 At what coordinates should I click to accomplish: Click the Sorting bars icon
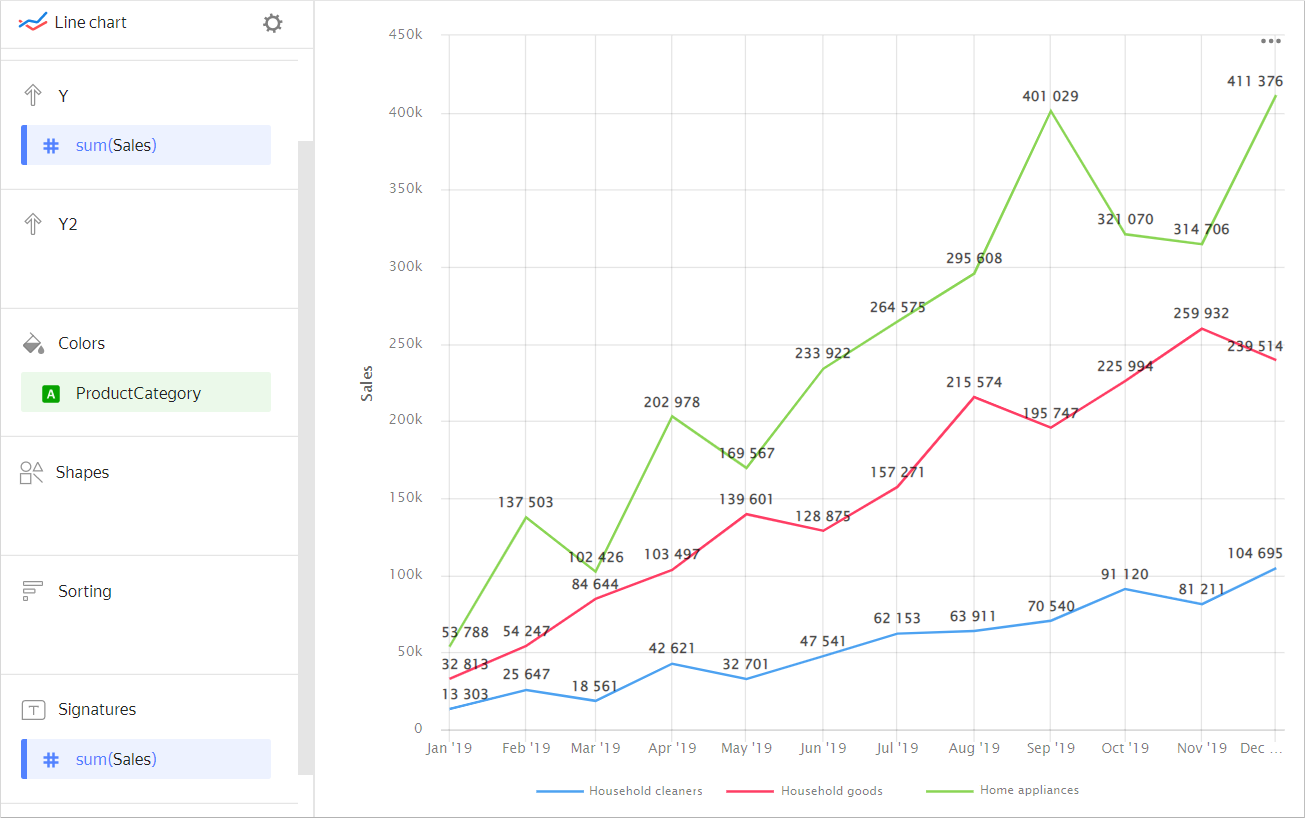tap(33, 590)
